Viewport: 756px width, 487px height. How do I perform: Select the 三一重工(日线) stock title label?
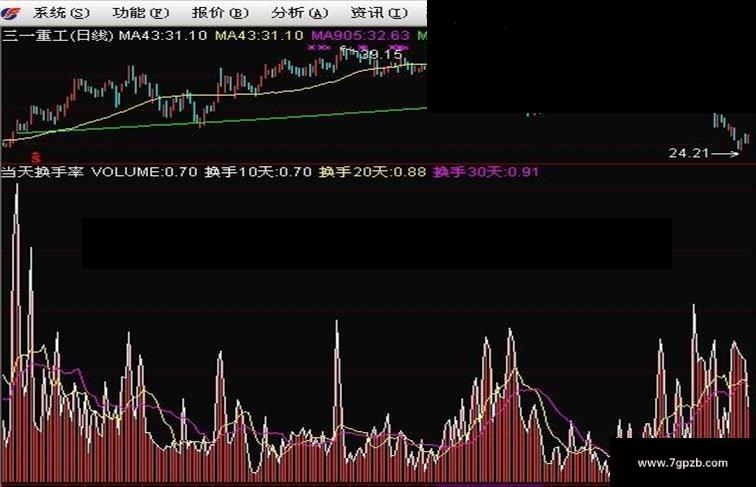tap(58, 36)
